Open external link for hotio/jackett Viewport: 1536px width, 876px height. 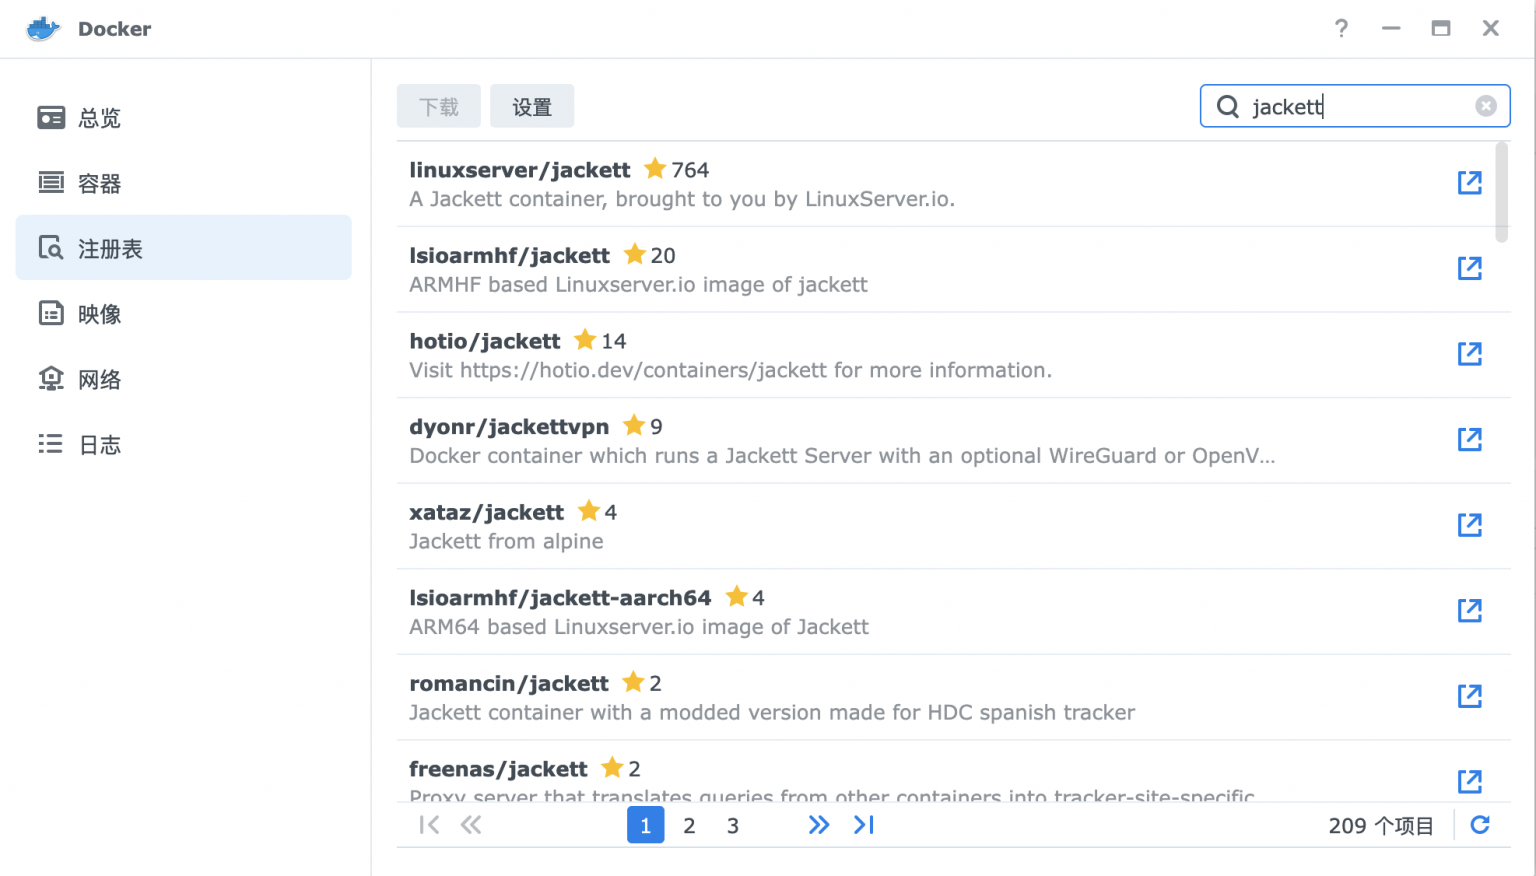click(1469, 354)
